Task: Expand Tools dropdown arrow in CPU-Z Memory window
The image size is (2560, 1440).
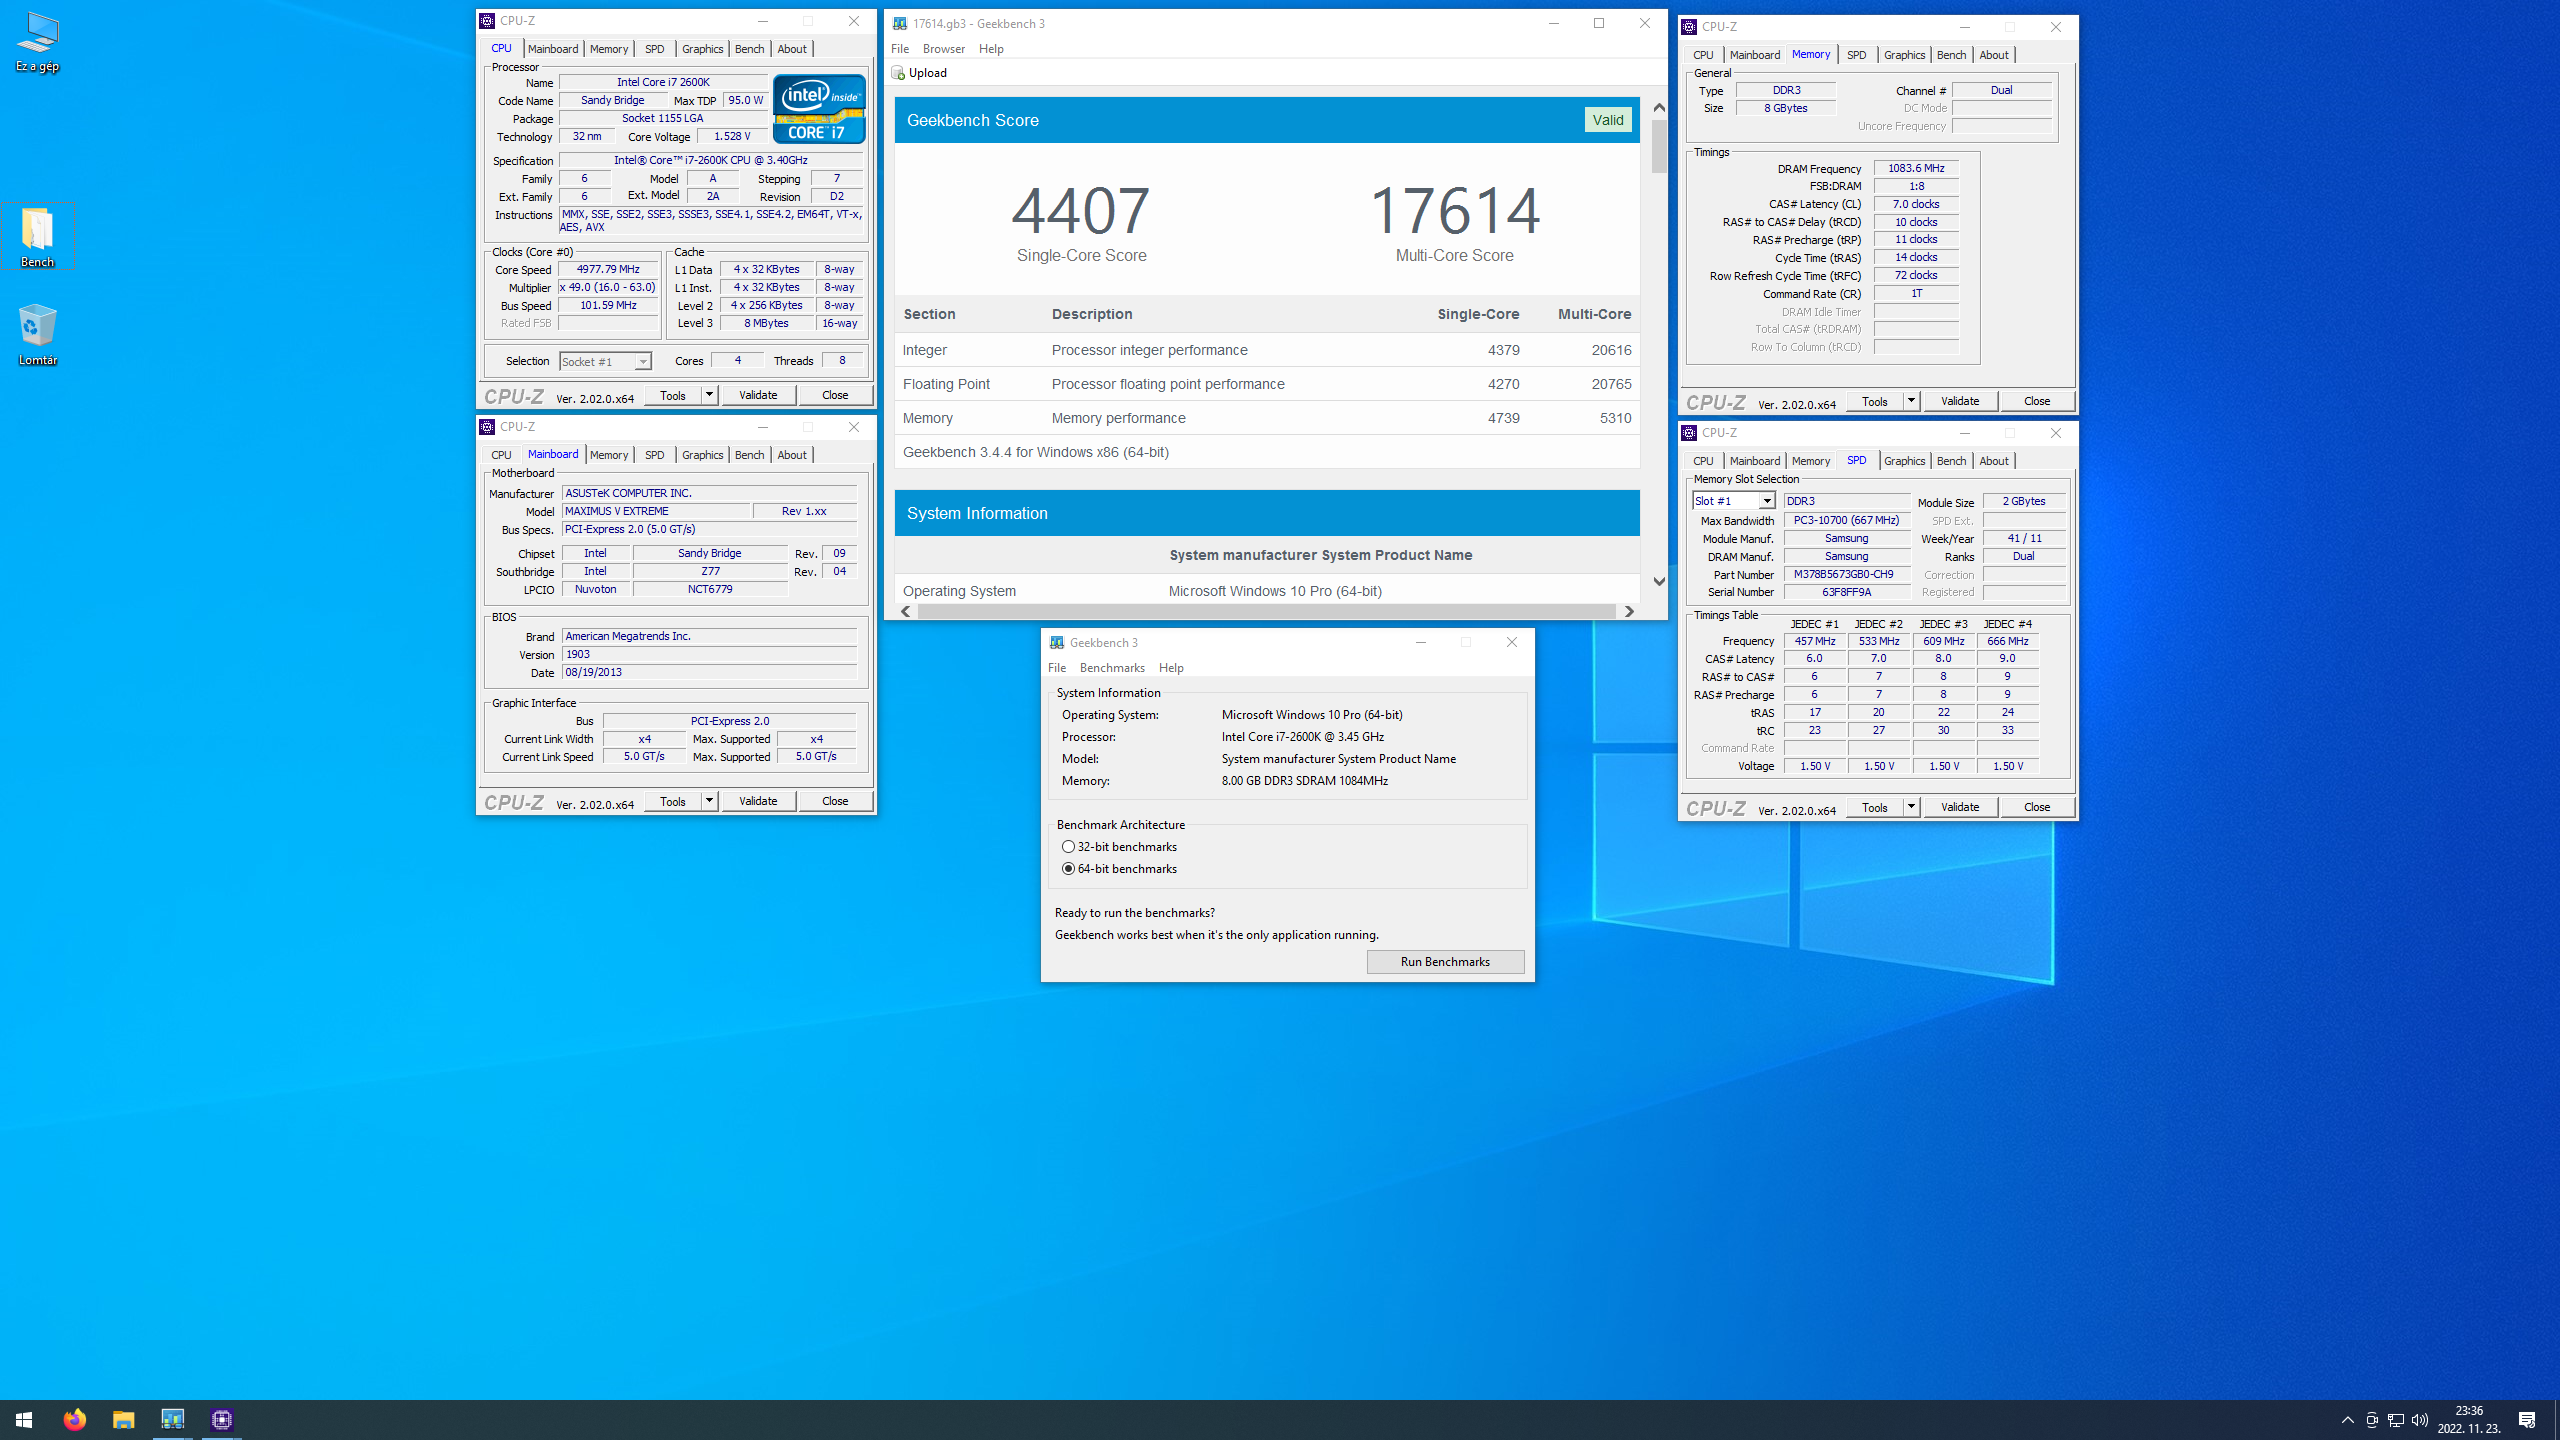Action: [x=1911, y=401]
